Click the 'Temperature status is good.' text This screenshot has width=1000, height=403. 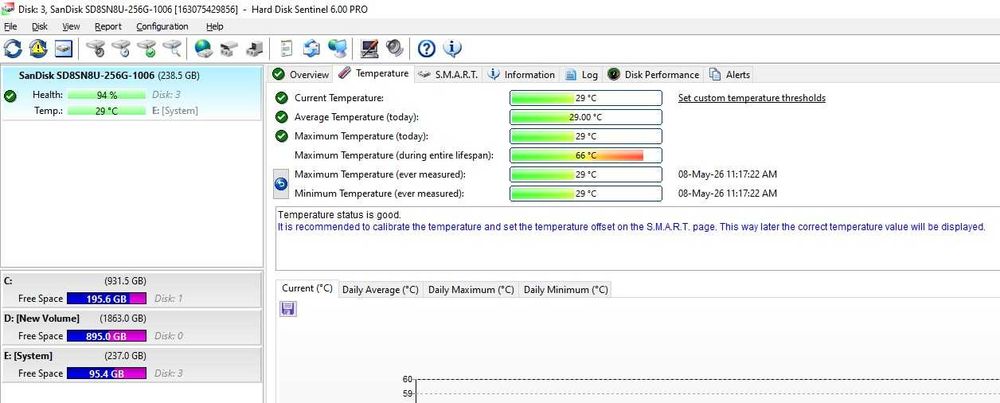[340, 215]
